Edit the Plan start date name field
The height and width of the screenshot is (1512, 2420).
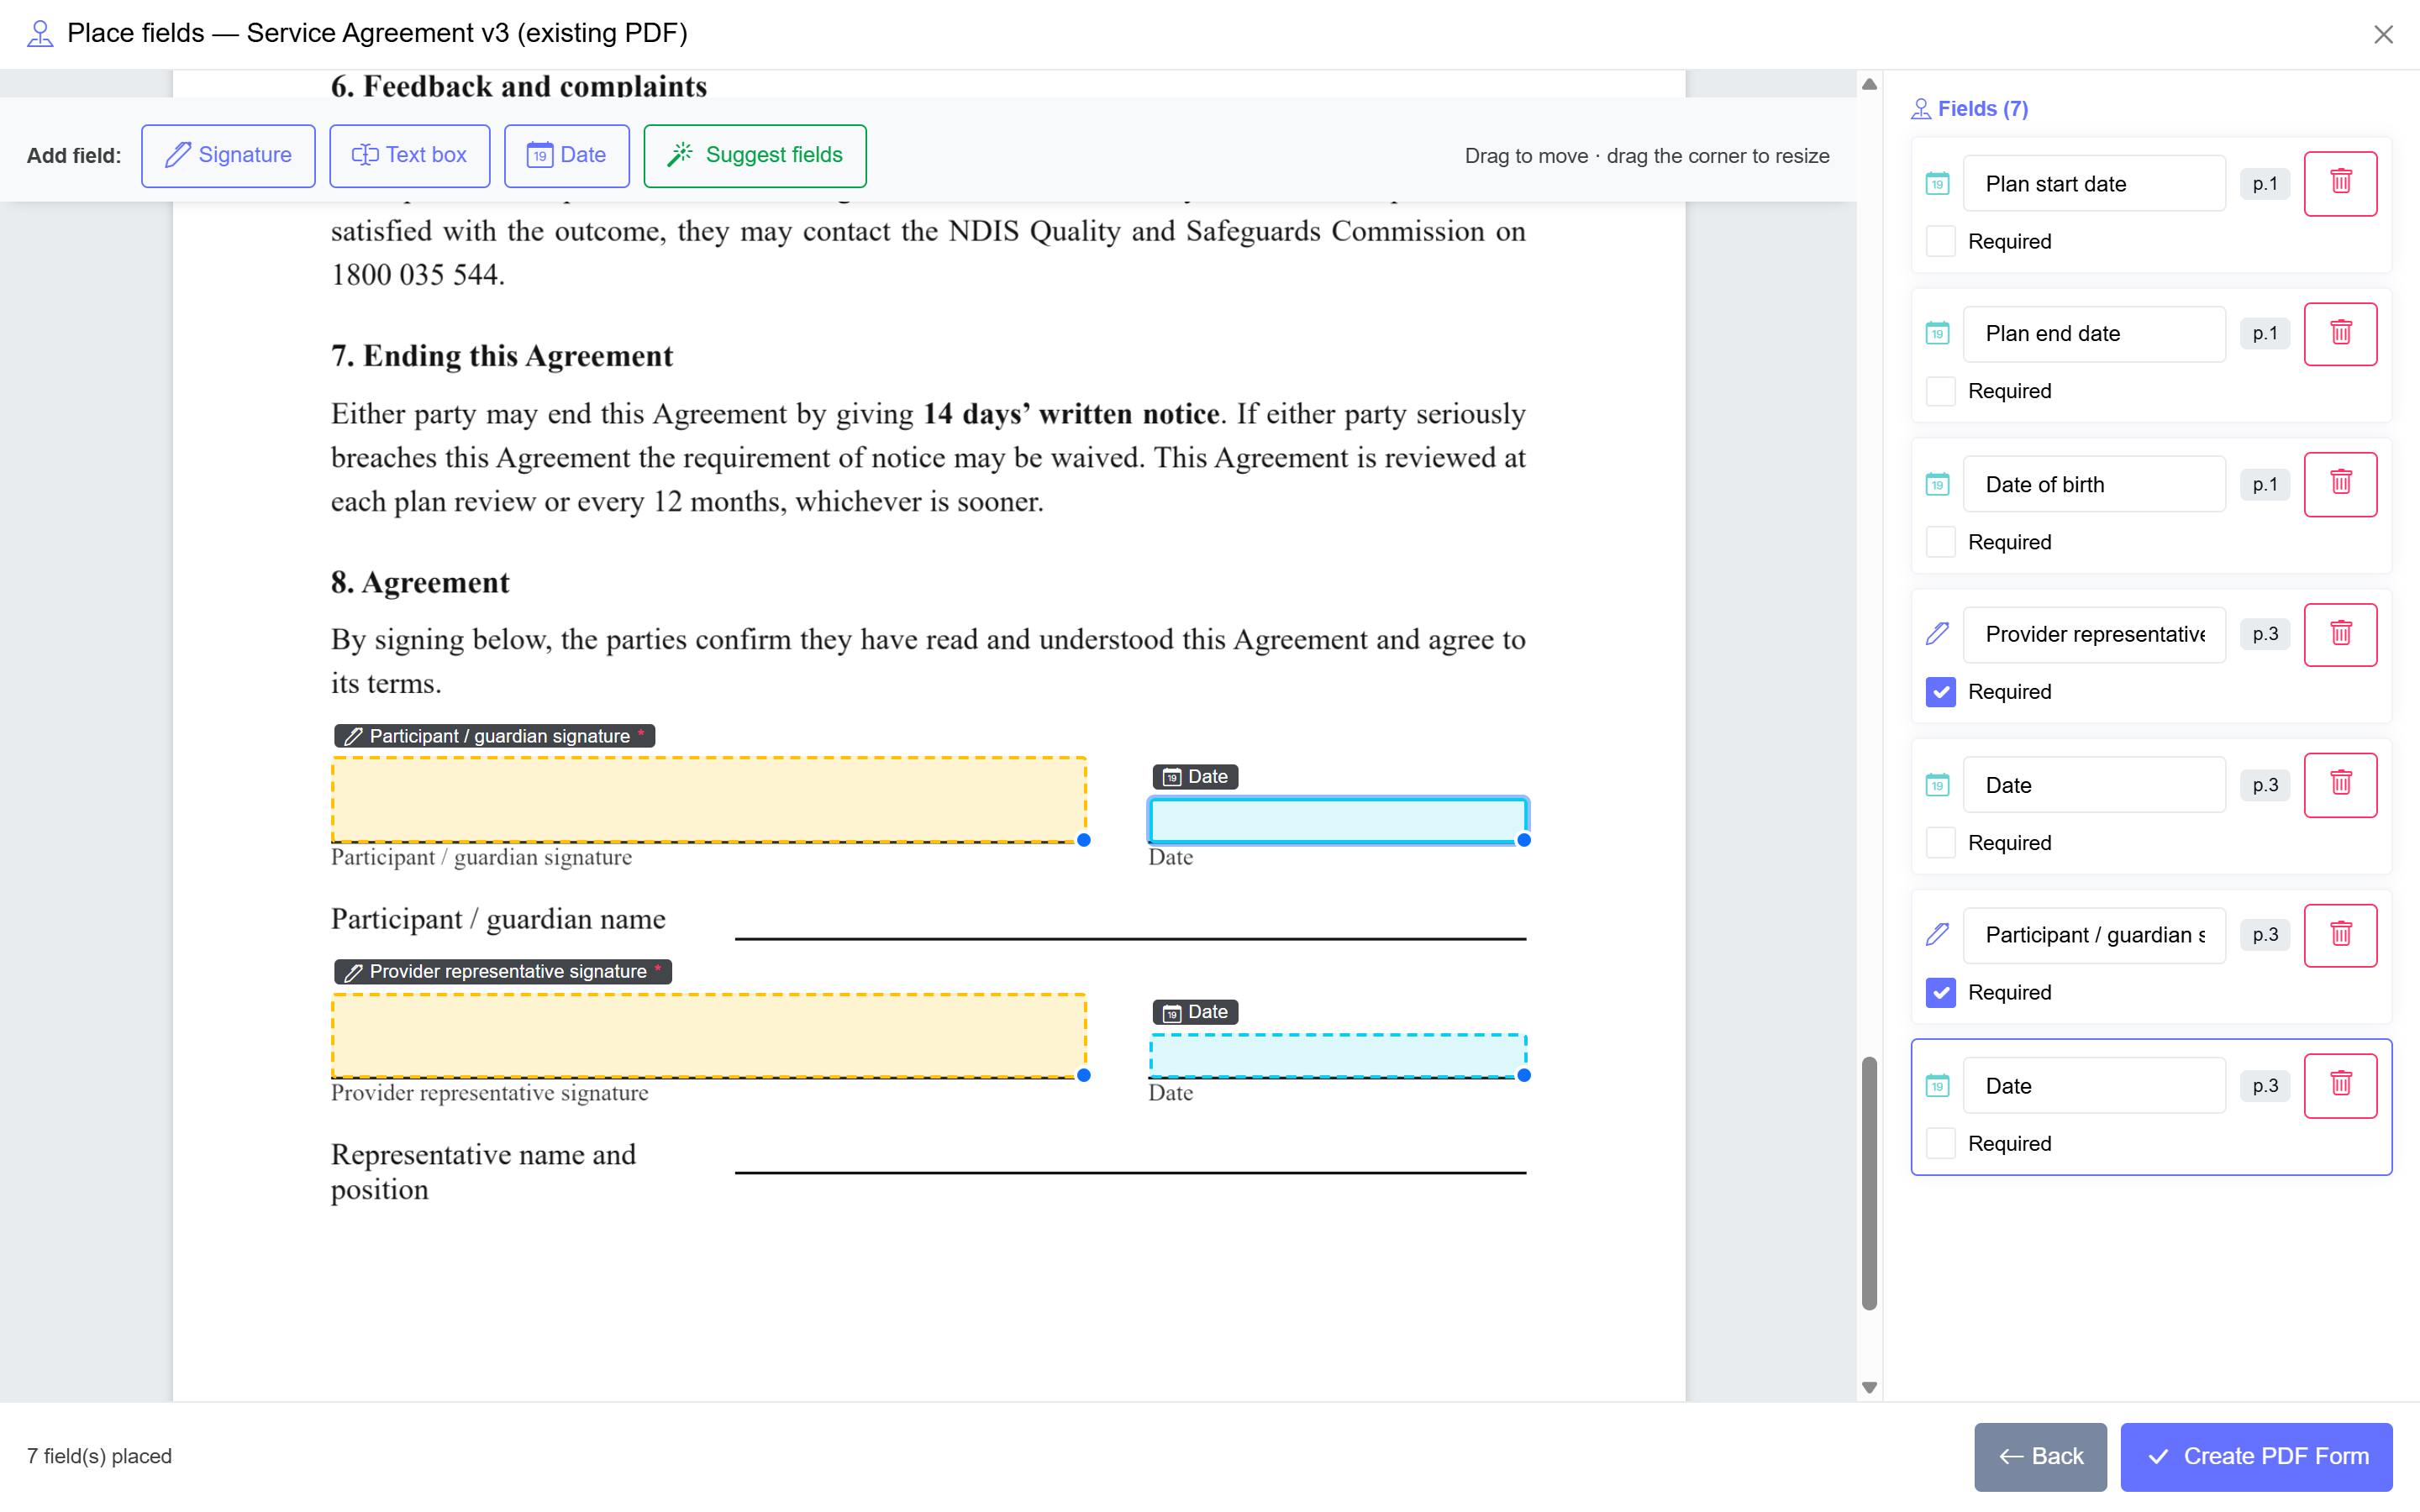tap(2094, 184)
